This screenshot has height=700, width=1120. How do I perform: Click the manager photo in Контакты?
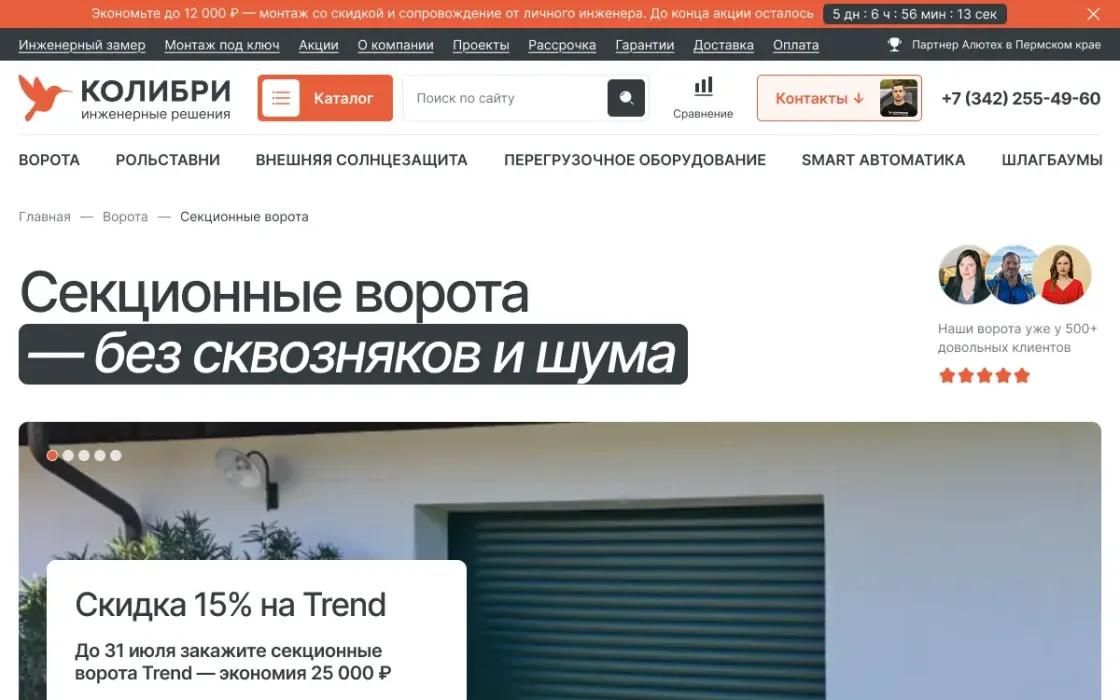pyautogui.click(x=899, y=98)
